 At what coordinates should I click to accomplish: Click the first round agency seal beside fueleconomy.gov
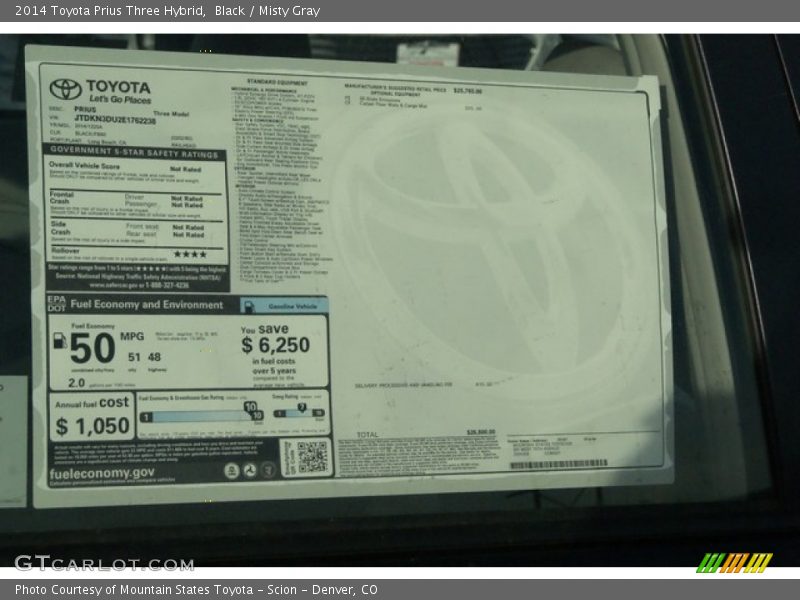point(232,471)
